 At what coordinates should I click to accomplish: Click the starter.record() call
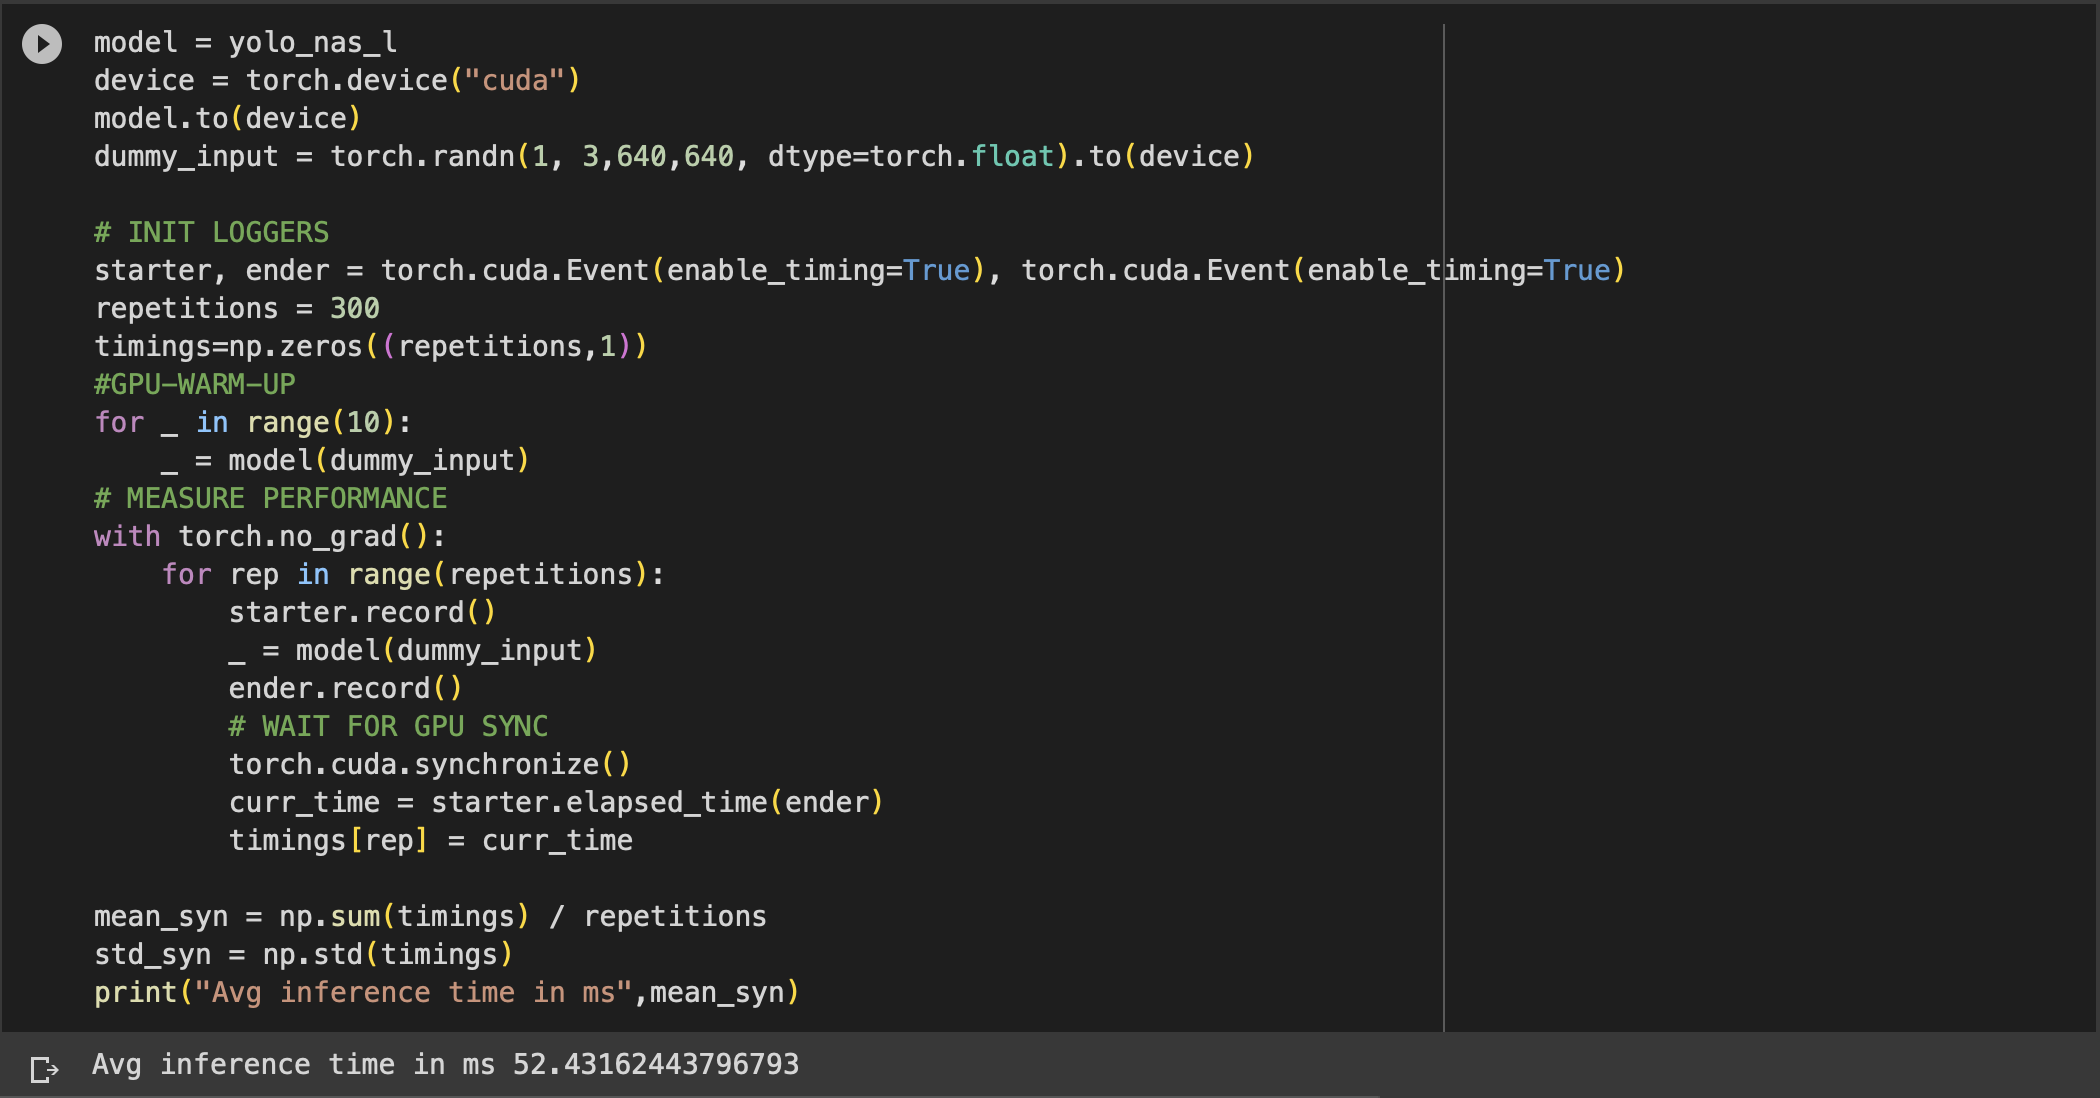pos(361,612)
